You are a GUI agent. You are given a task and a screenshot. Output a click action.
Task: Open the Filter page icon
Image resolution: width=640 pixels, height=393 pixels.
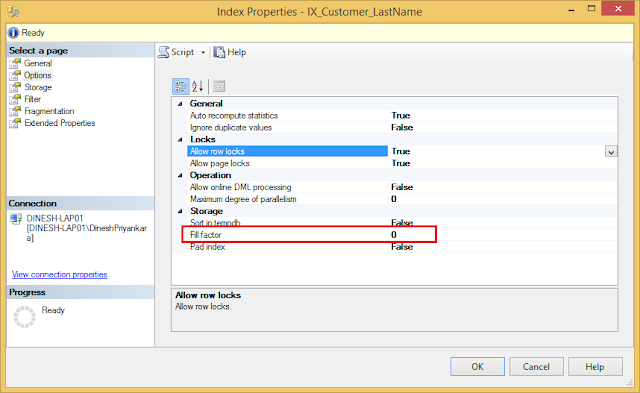coord(15,99)
